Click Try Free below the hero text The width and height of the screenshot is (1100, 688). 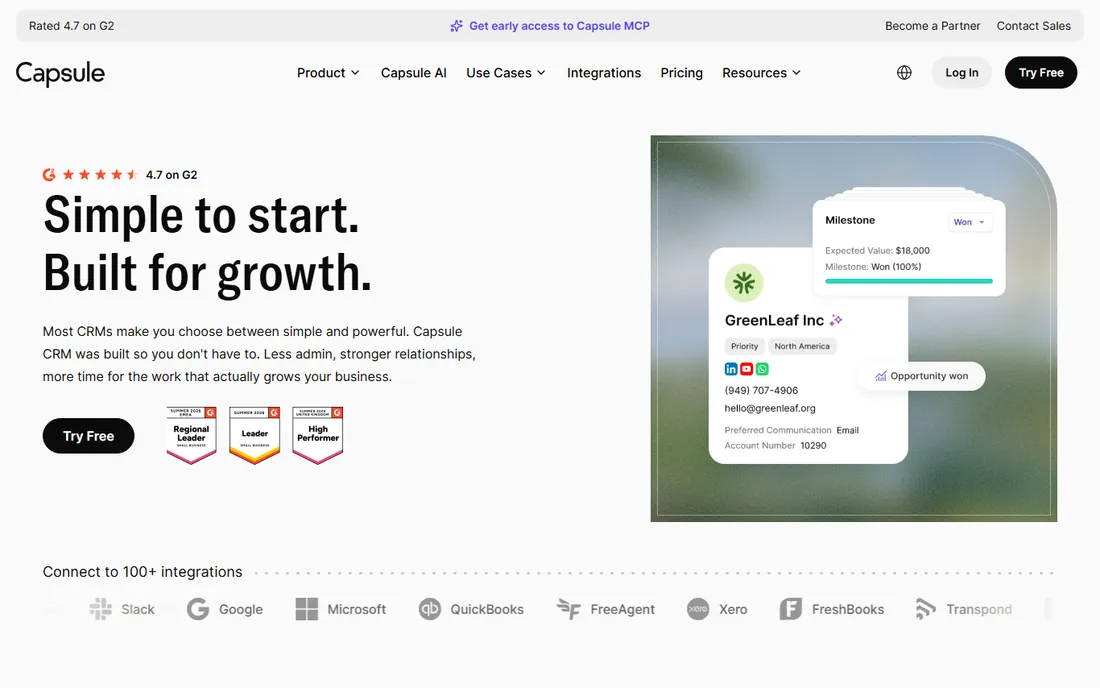88,436
